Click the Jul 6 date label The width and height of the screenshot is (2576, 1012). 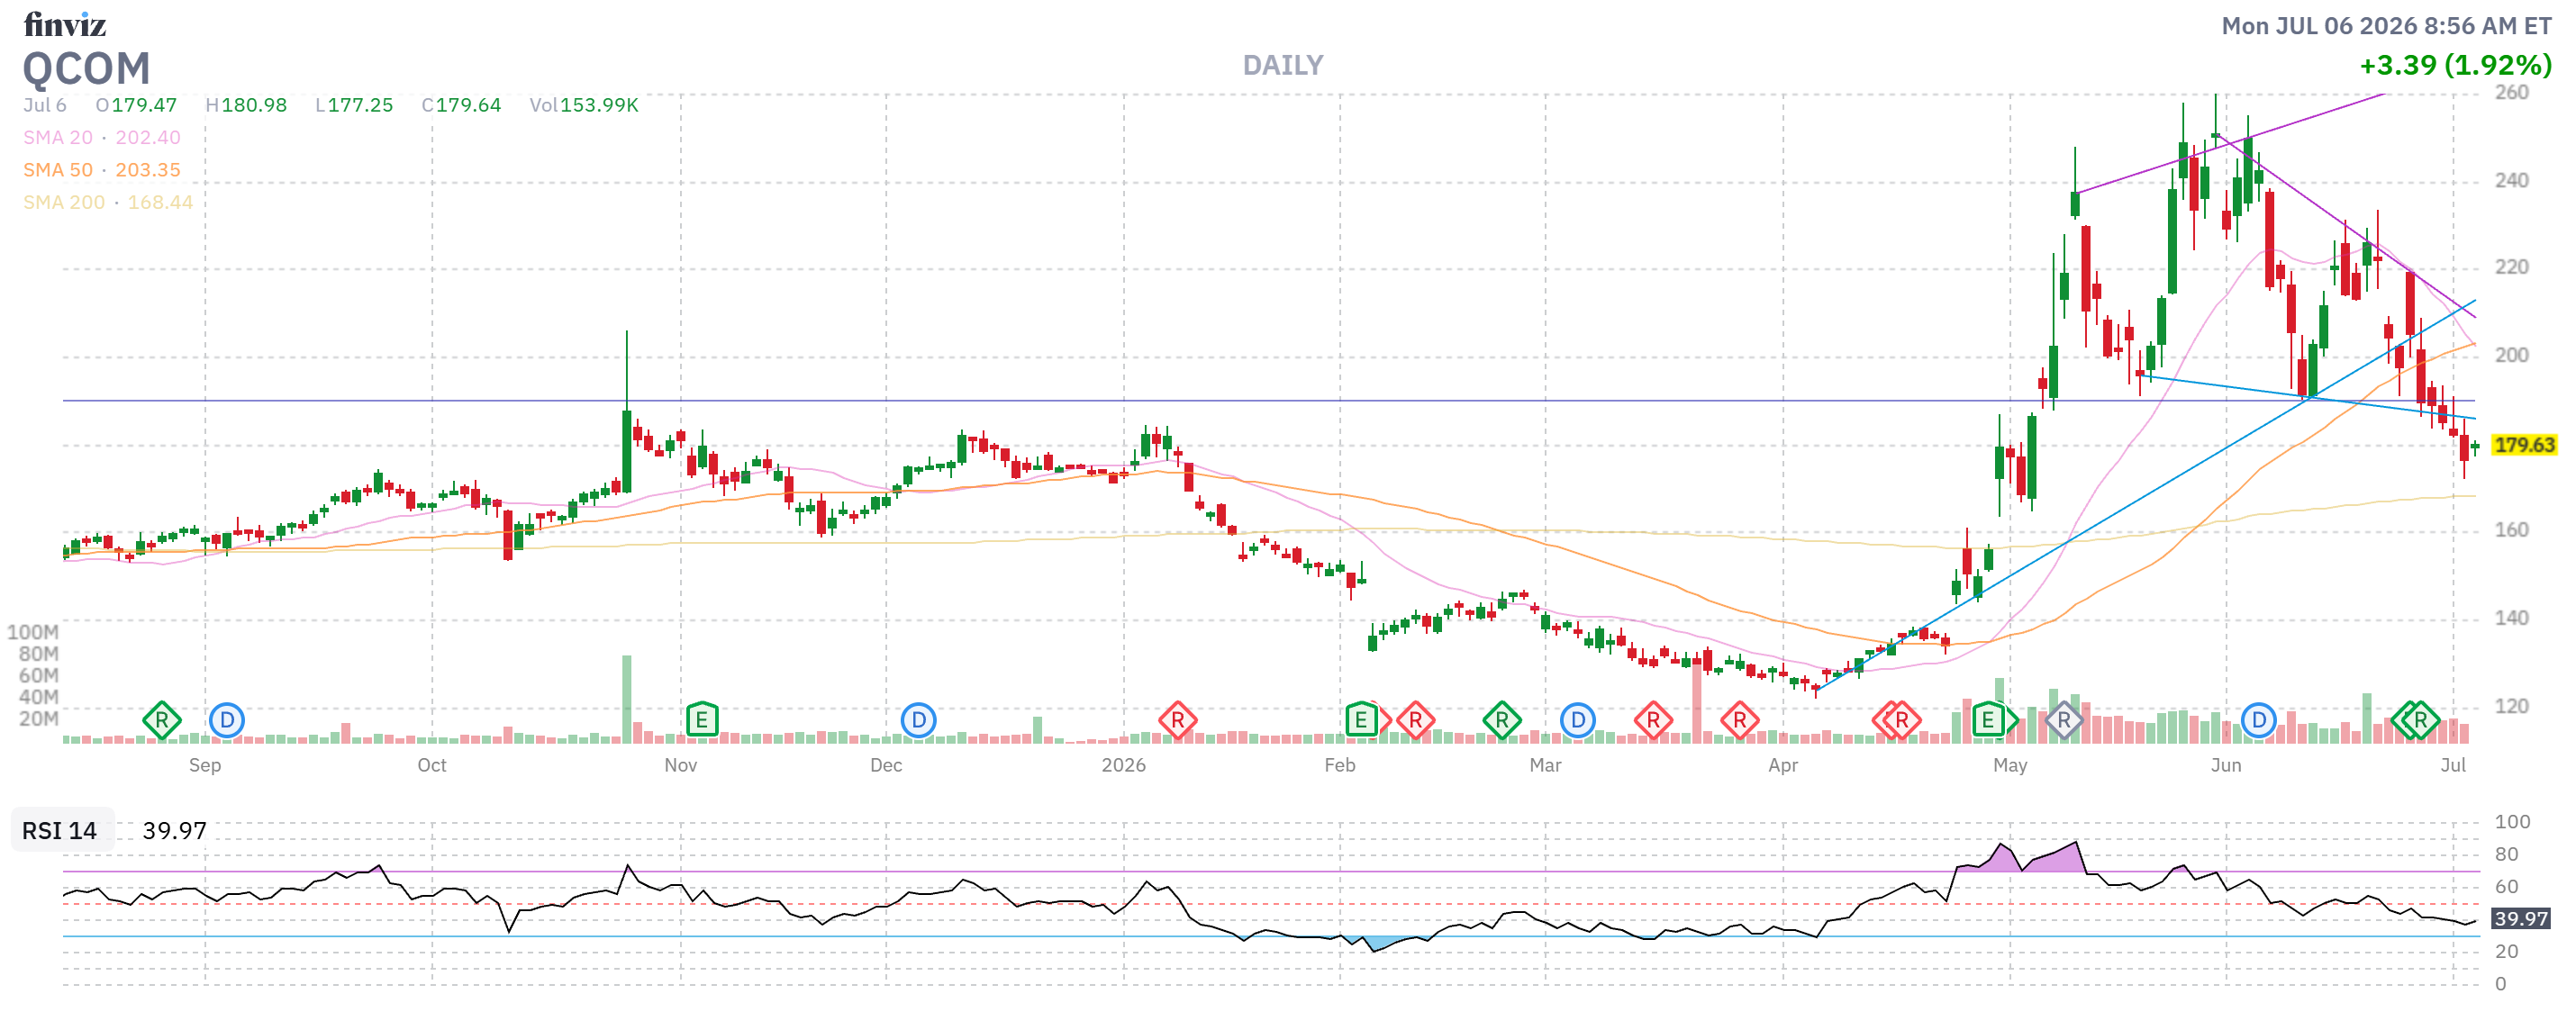coord(45,105)
